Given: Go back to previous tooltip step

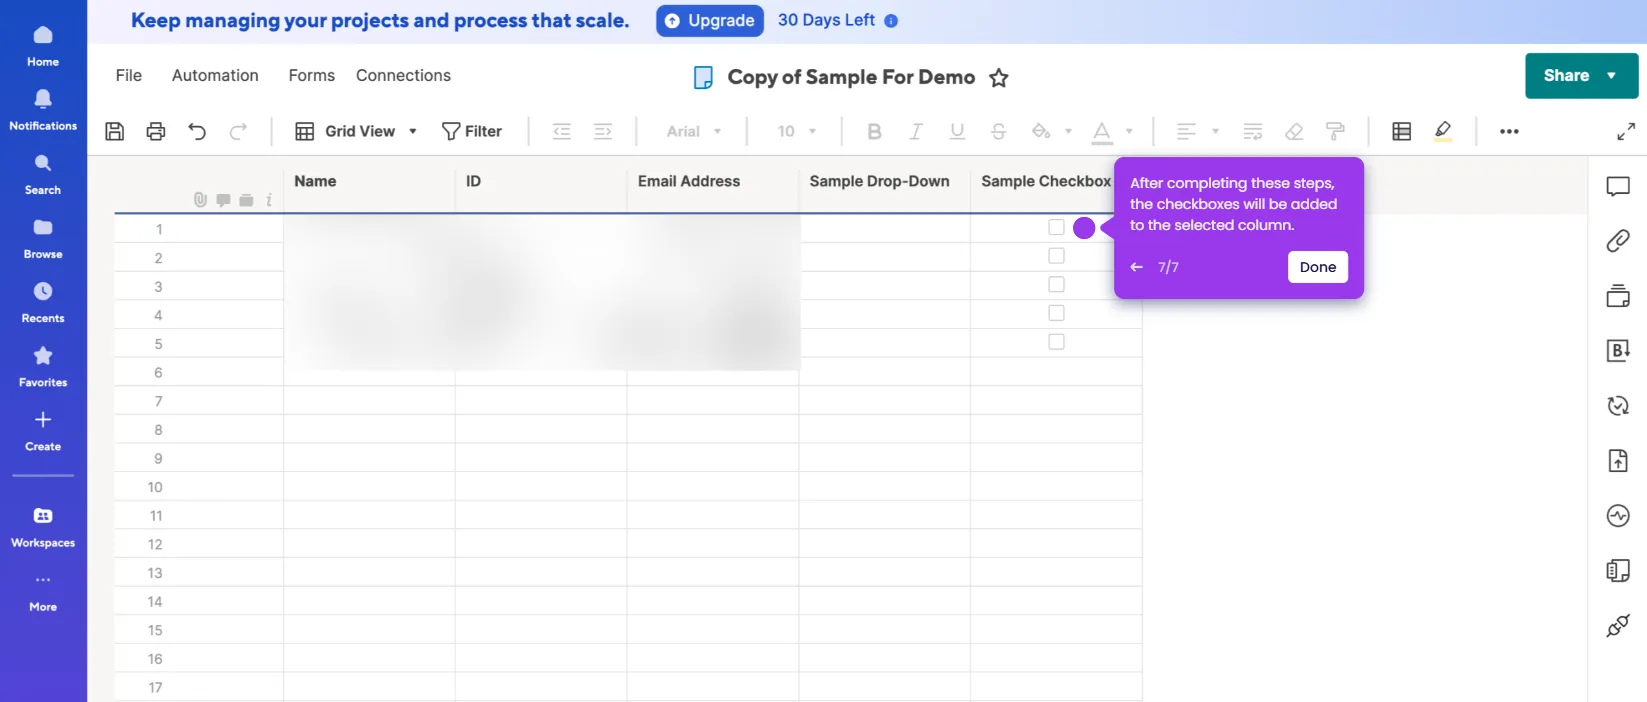Looking at the screenshot, I should [x=1137, y=267].
